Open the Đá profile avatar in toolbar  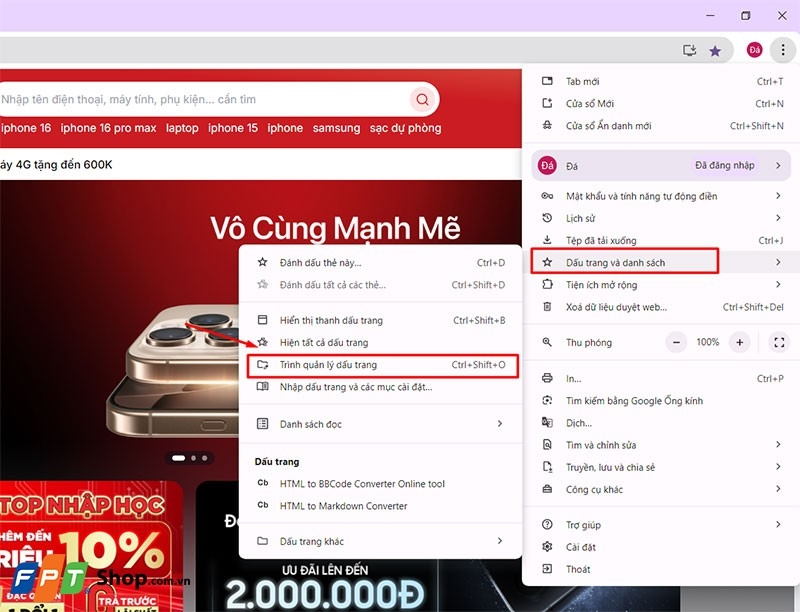pyautogui.click(x=754, y=50)
